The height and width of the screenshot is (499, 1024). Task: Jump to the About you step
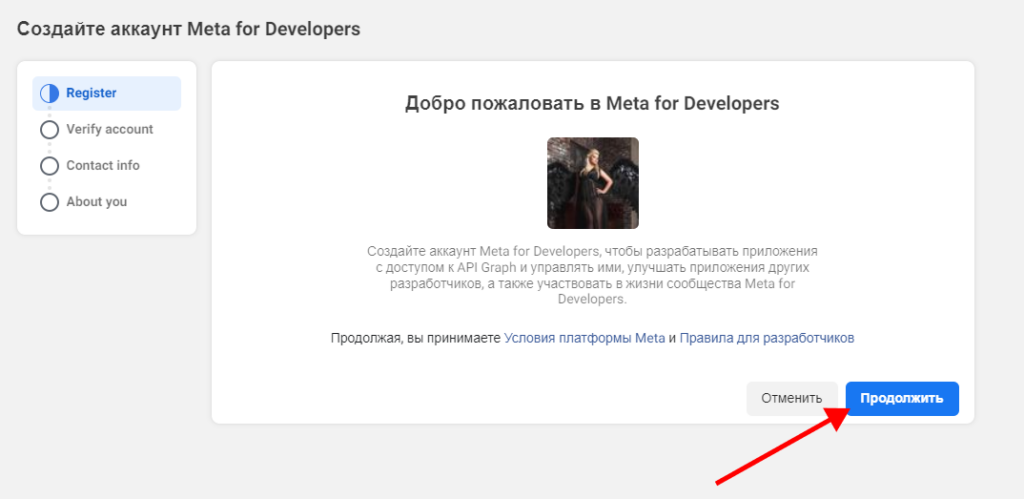(x=96, y=201)
